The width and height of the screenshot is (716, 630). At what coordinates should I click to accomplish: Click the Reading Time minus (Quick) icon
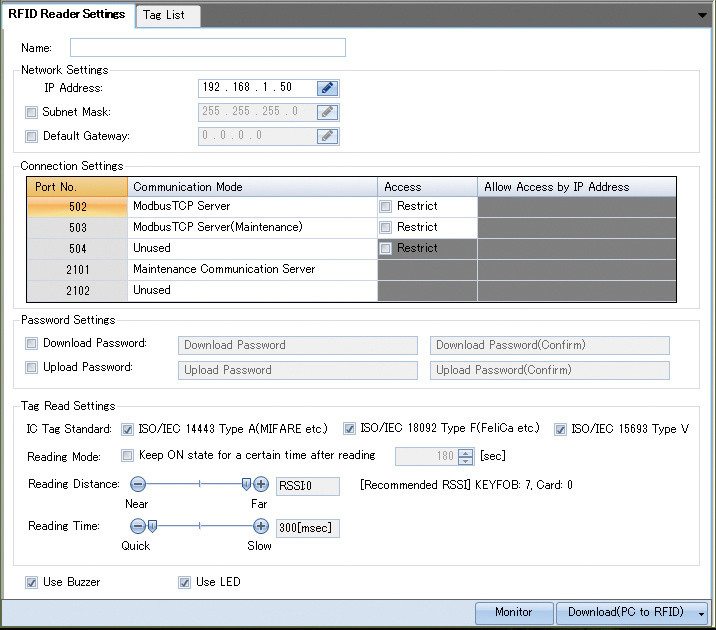pyautogui.click(x=138, y=527)
